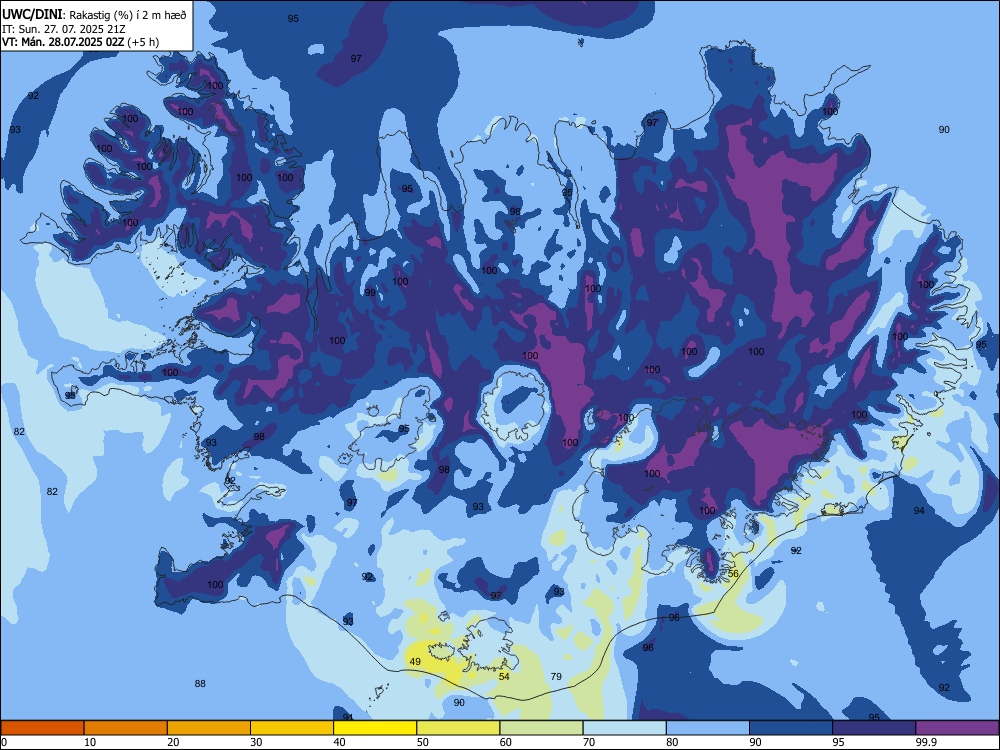
Task: Click the 'IT: Sun. 27. 07. 2025 21Z' line
Action: (x=64, y=29)
